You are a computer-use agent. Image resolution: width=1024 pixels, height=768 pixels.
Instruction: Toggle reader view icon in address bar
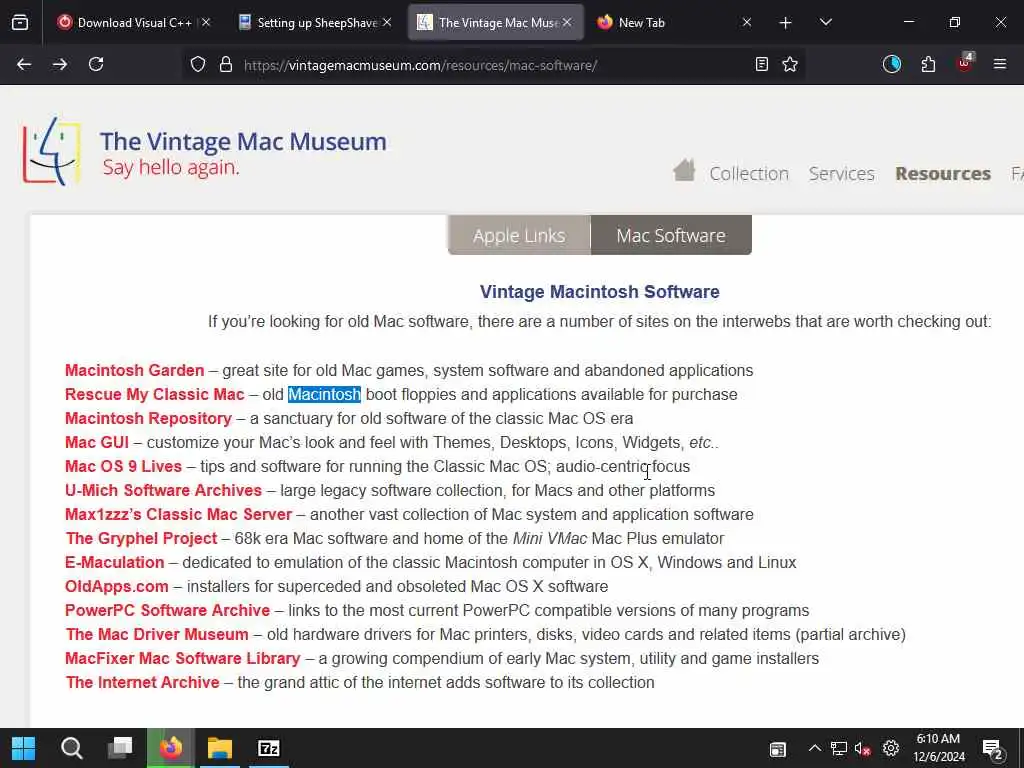pyautogui.click(x=761, y=64)
